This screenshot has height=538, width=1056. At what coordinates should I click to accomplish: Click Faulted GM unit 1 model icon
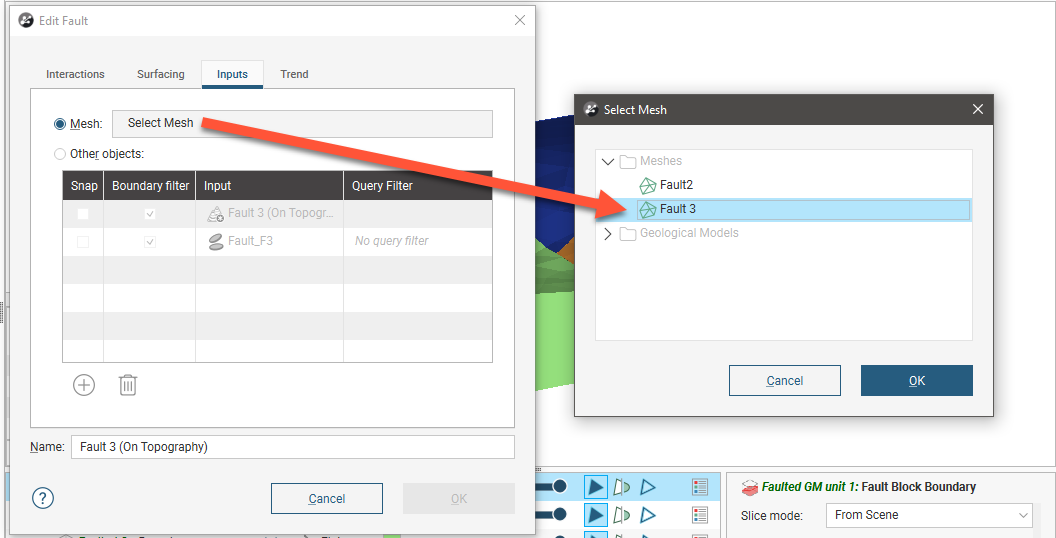[749, 487]
